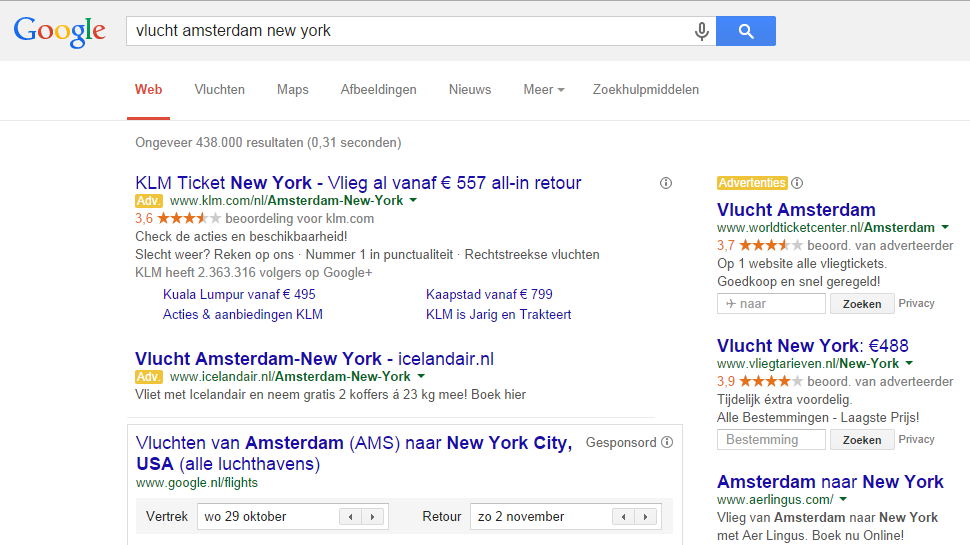Click the Google logo

tap(59, 31)
